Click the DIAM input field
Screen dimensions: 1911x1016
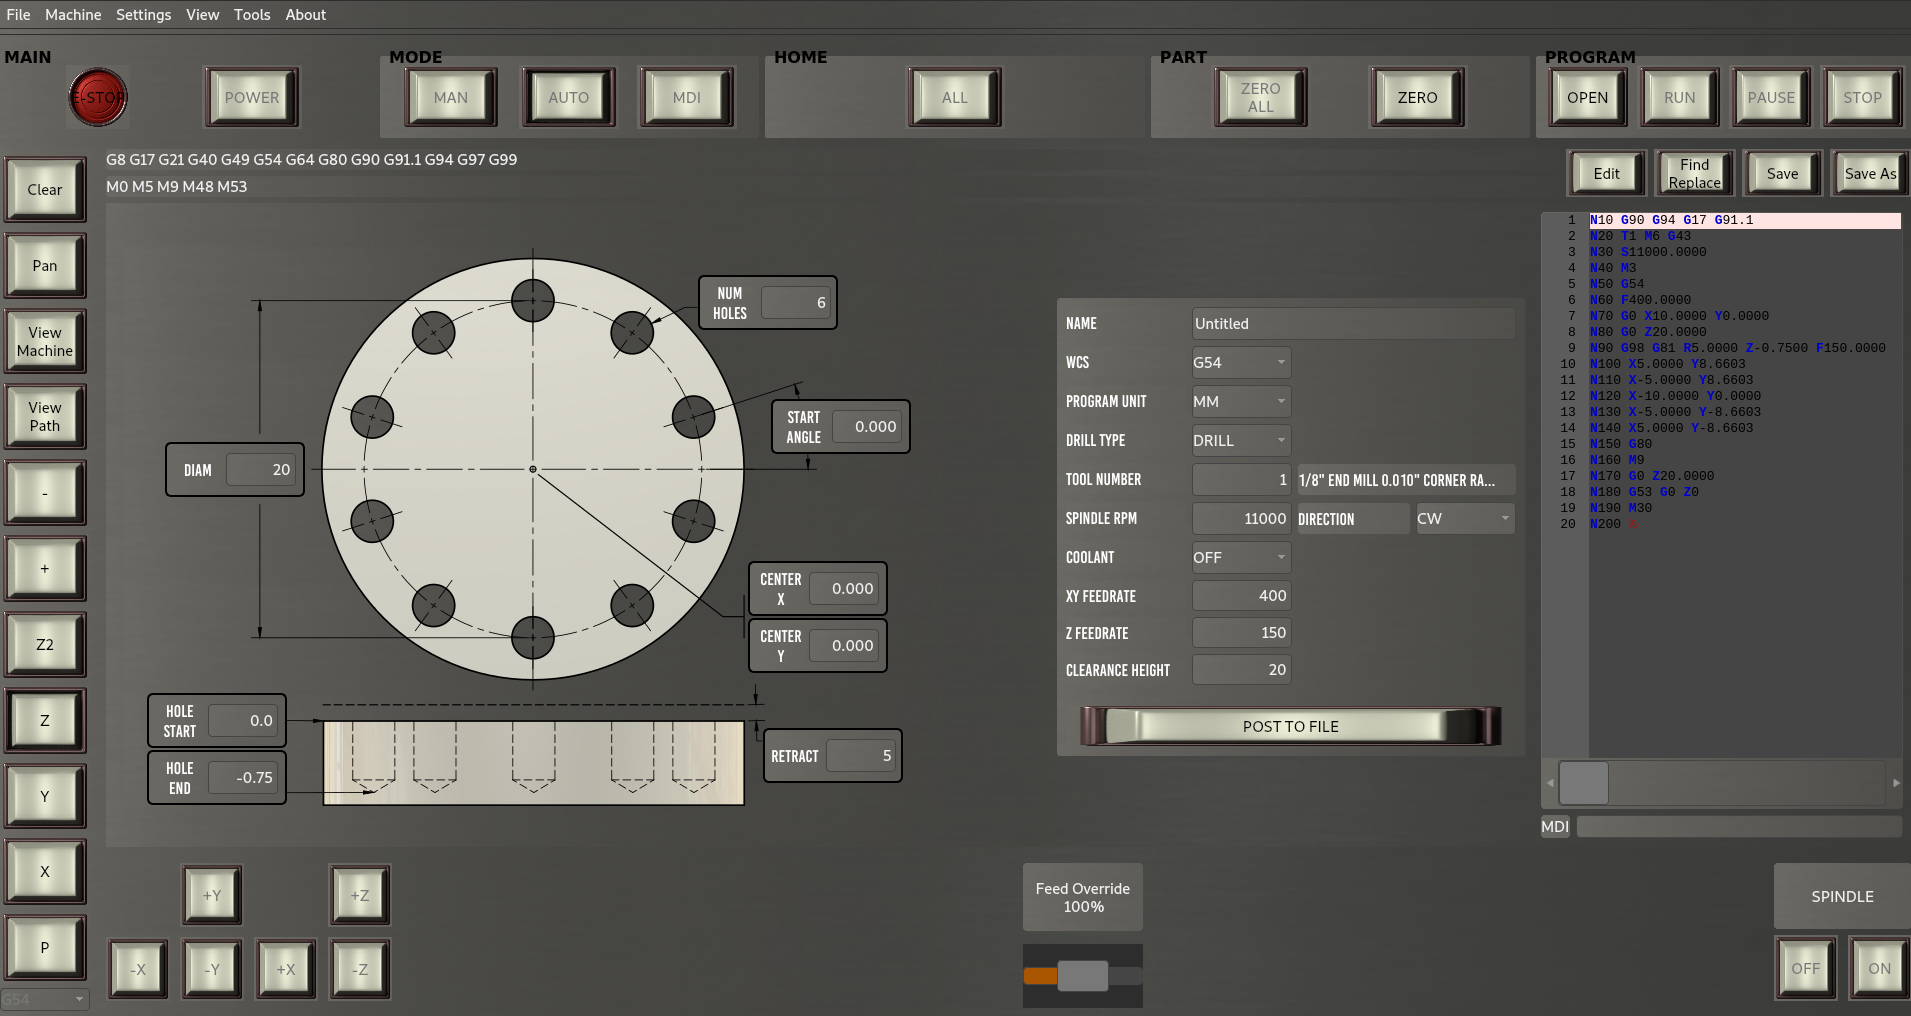click(x=262, y=469)
